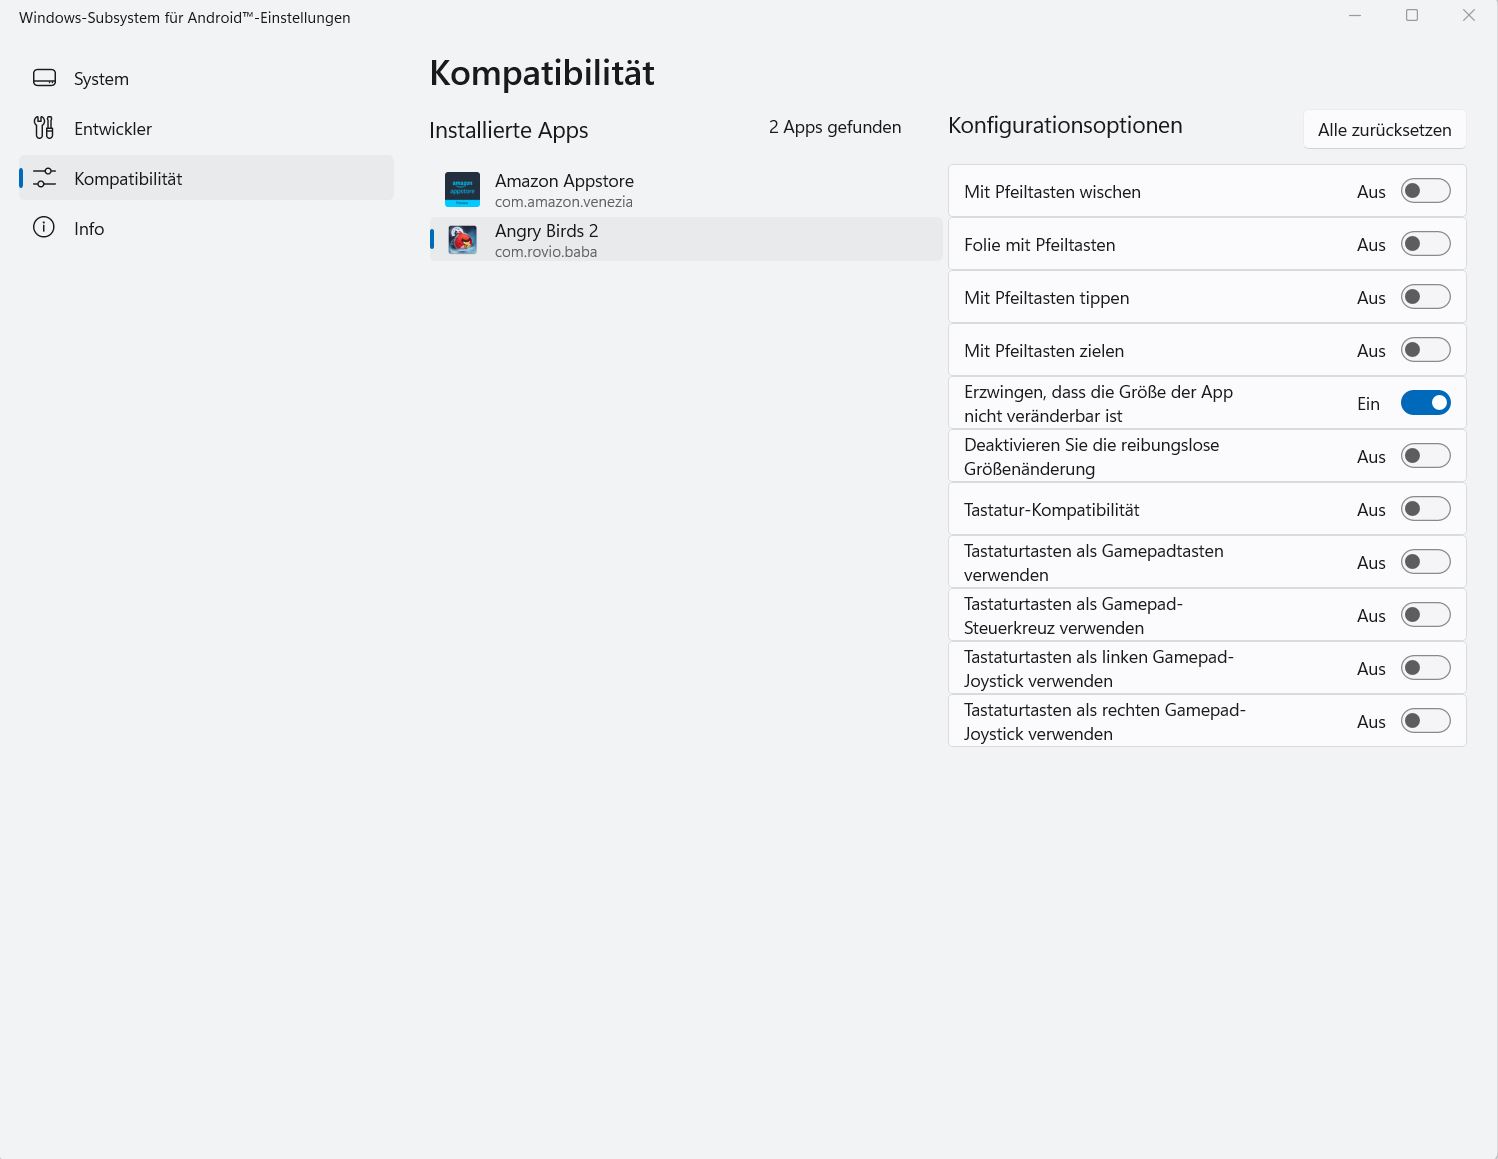This screenshot has height=1159, width=1498.
Task: Select Amazon Appstore in installed apps list
Action: pos(564,189)
